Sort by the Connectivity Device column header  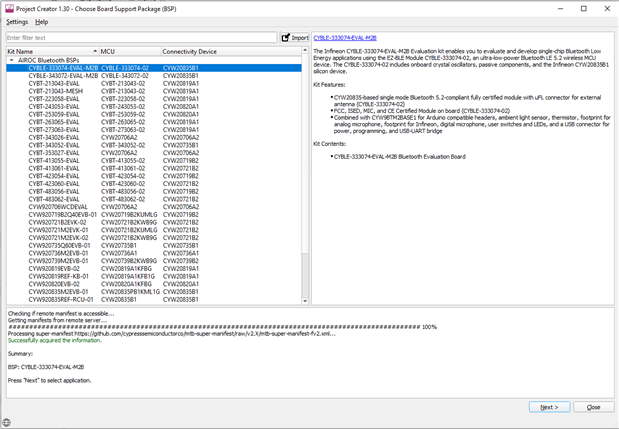(231, 51)
